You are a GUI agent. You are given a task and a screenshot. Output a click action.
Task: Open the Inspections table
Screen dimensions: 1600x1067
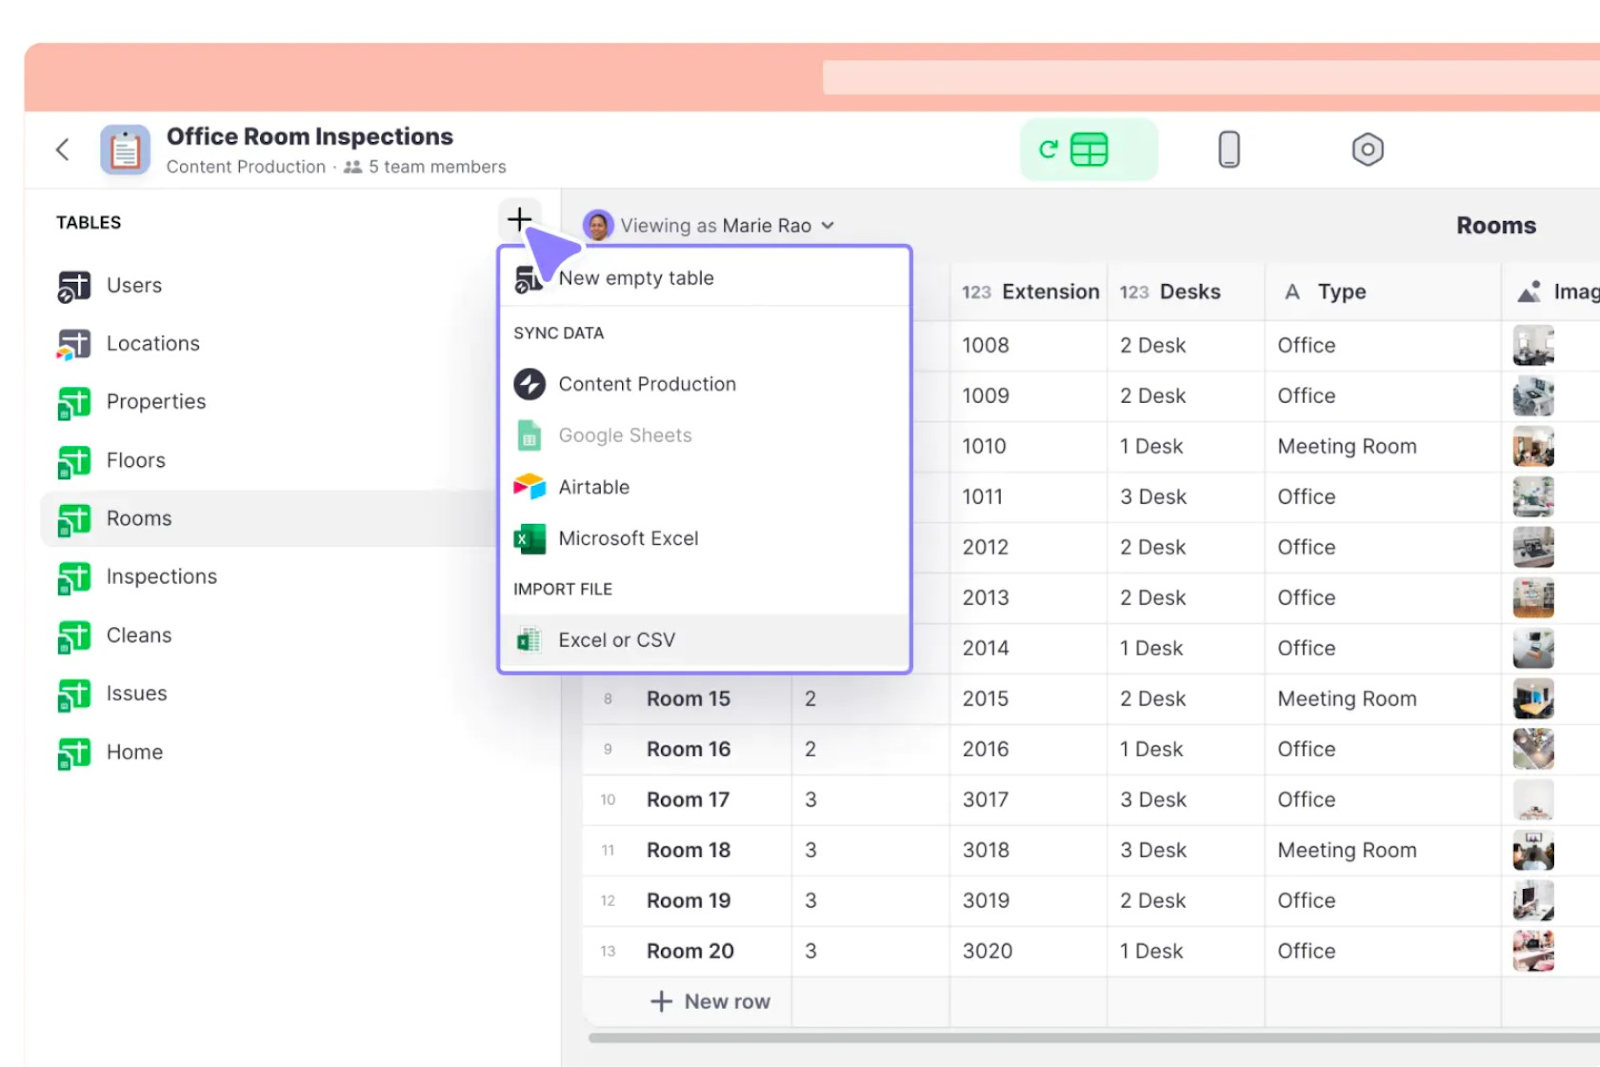[270, 577]
